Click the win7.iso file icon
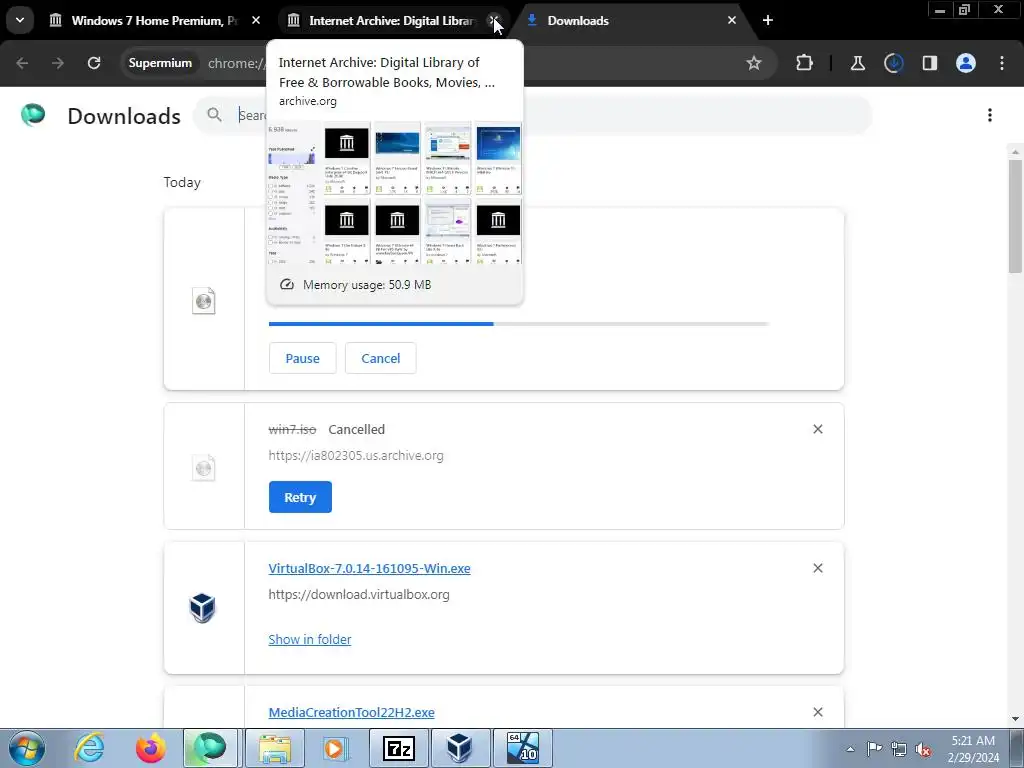 204,468
